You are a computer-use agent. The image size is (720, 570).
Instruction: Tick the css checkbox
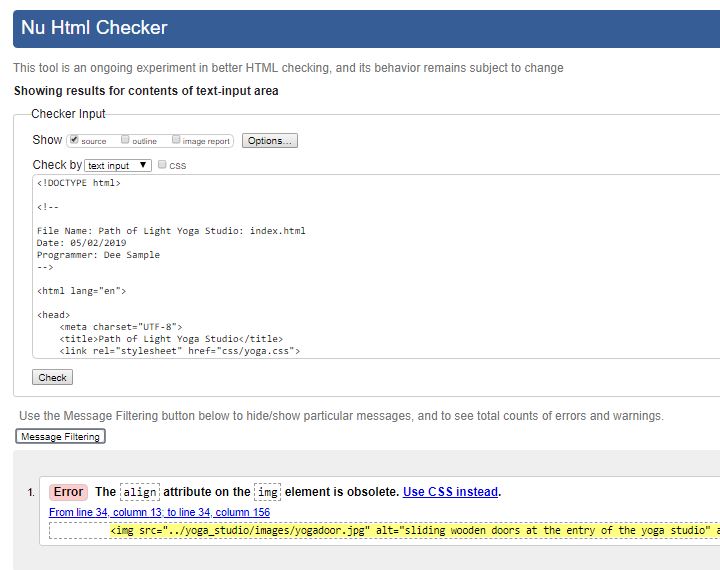pos(162,164)
